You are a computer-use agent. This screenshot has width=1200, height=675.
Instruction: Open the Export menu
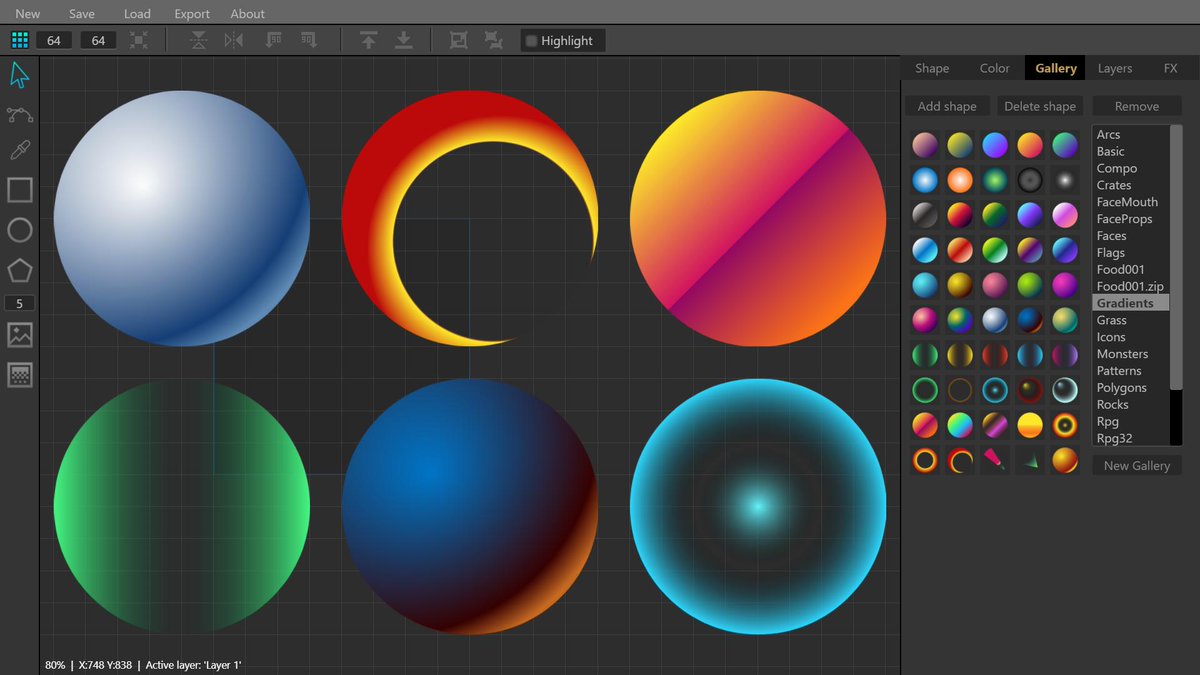point(192,14)
